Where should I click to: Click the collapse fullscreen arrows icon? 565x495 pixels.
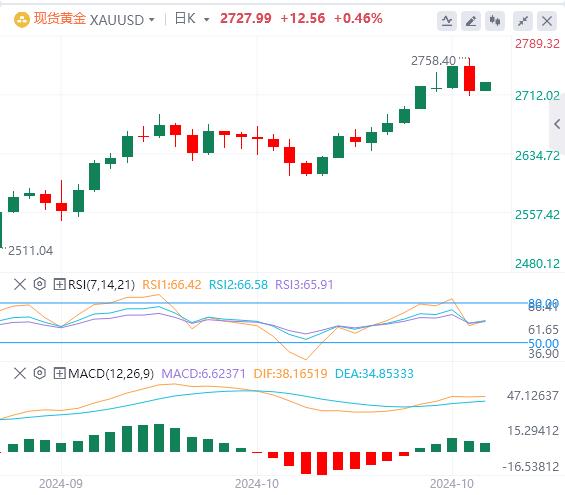523,21
